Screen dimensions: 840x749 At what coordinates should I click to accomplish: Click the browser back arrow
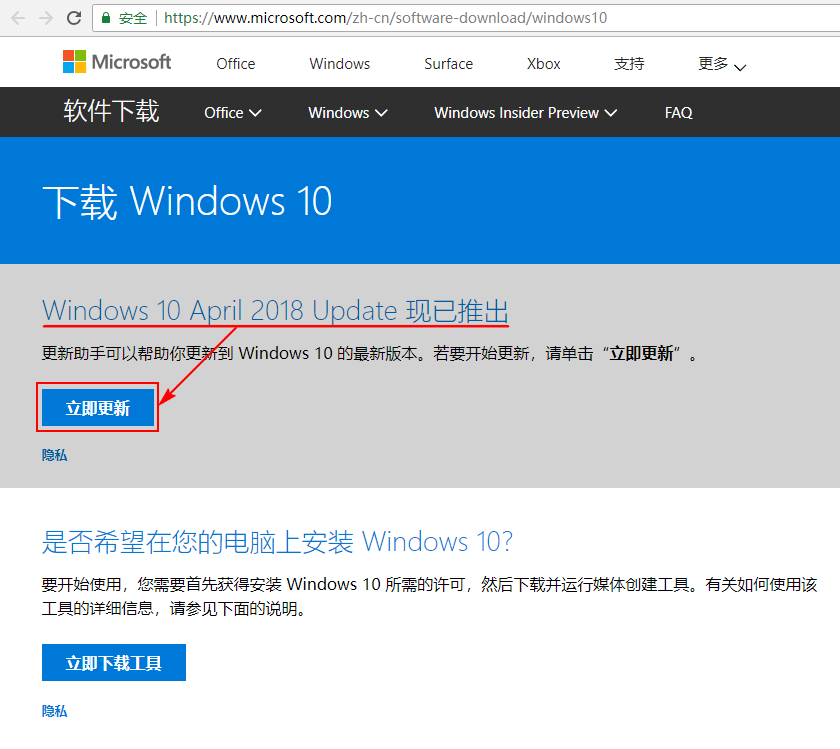[18, 18]
